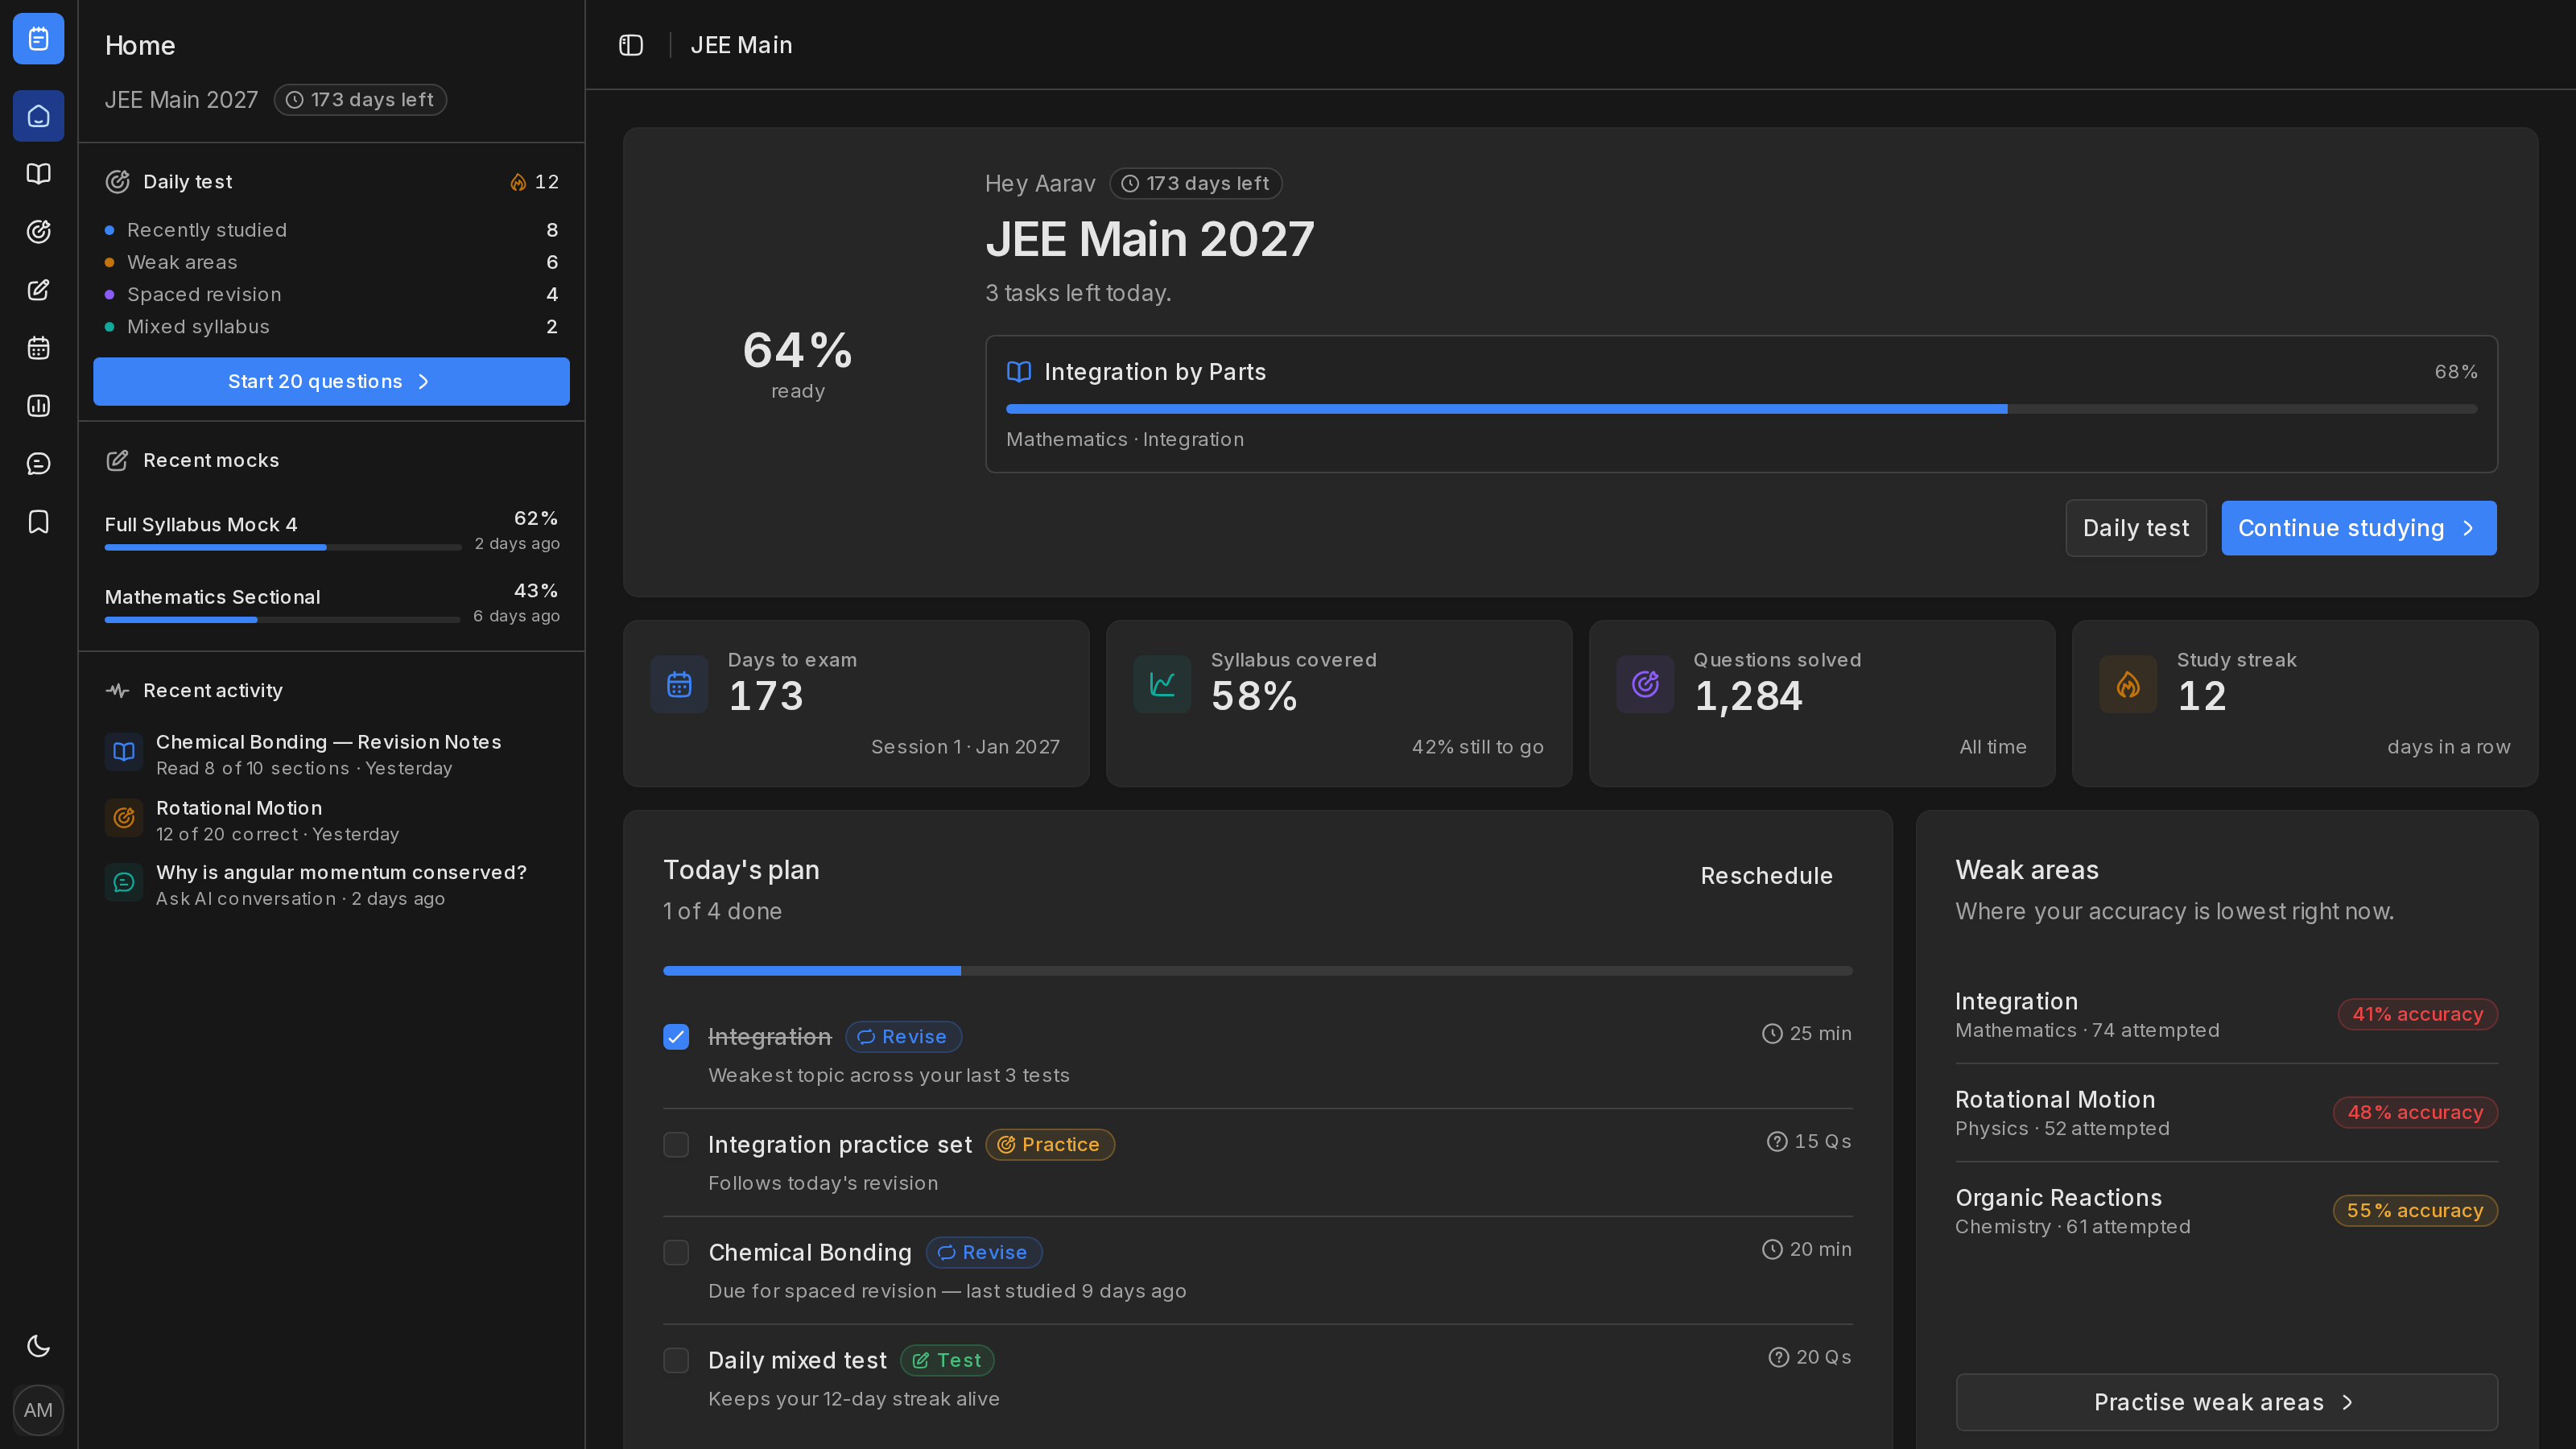Open Chemical Bonding Revision Notes activity

331,754
